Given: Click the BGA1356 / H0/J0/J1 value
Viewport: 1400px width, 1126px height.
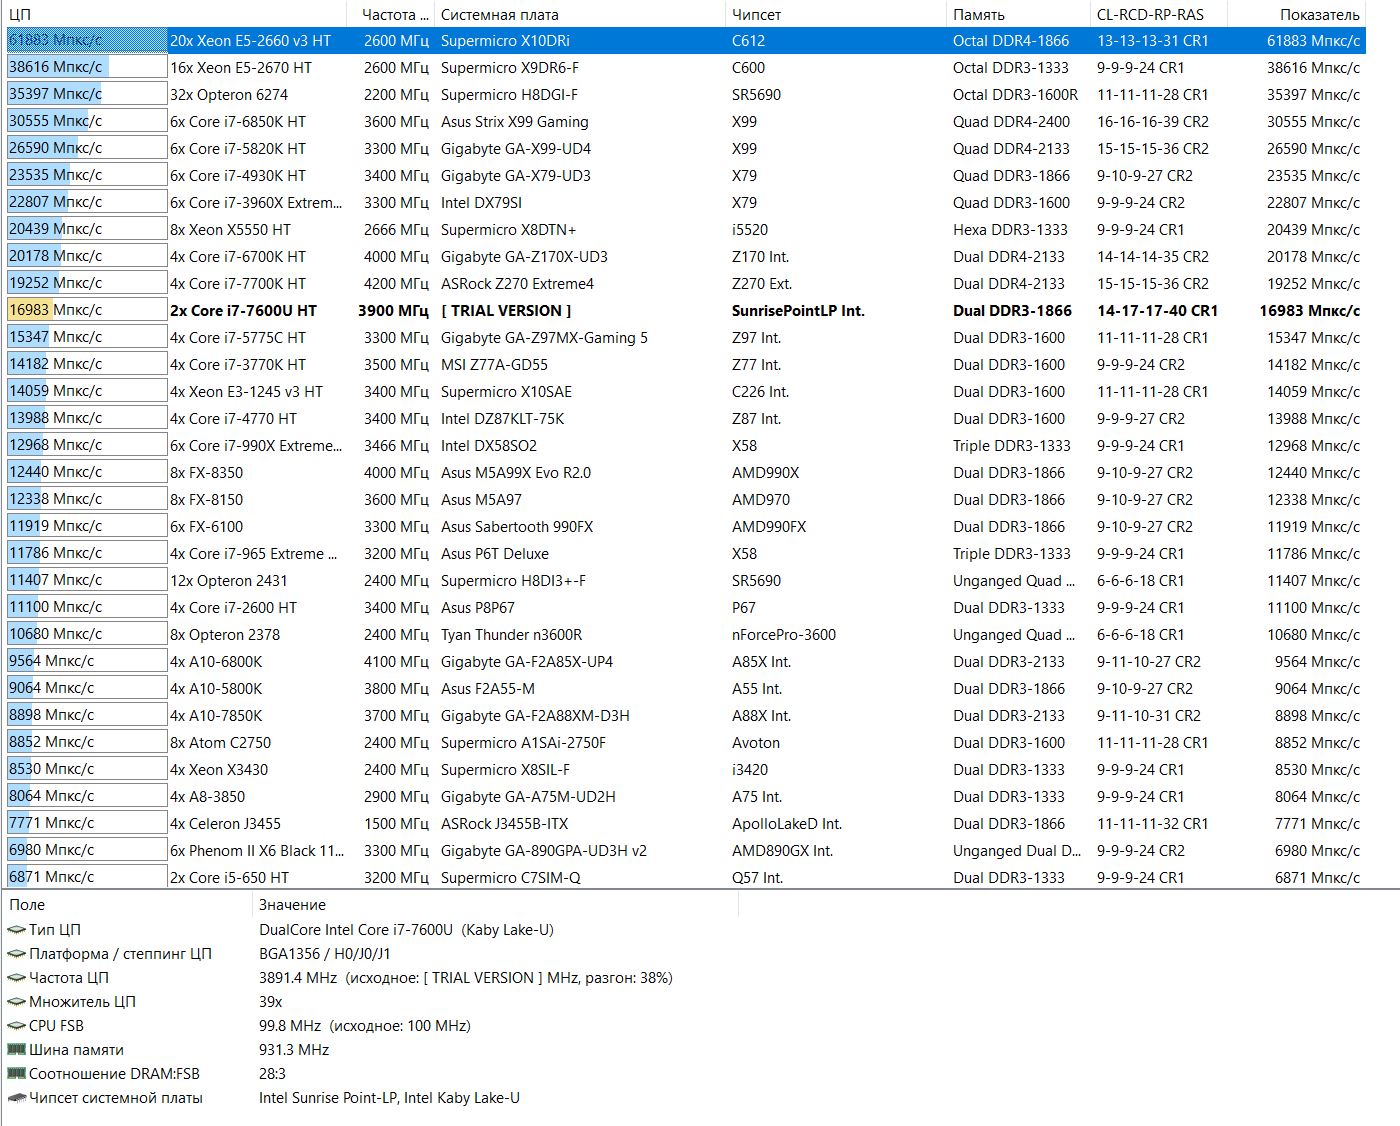Looking at the screenshot, I should [325, 954].
